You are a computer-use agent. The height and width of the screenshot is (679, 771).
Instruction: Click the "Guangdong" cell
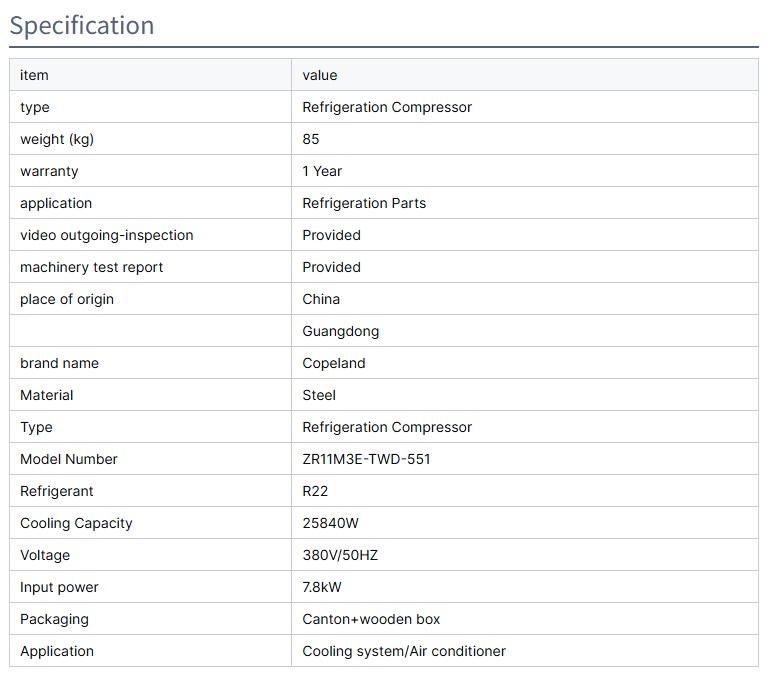coord(341,331)
